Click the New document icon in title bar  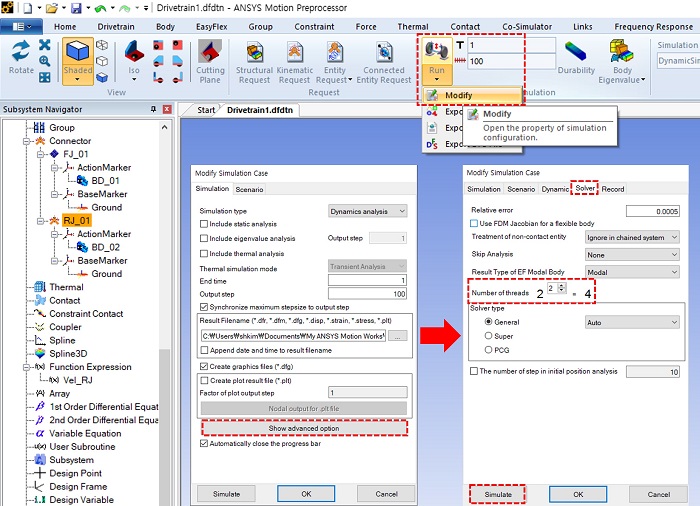click(28, 8)
